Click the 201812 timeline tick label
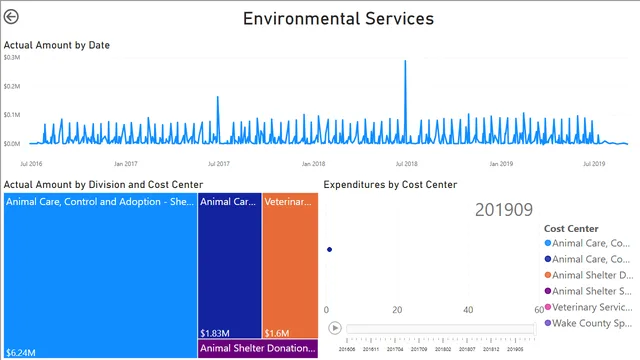This screenshot has width=640, height=360. (491, 349)
